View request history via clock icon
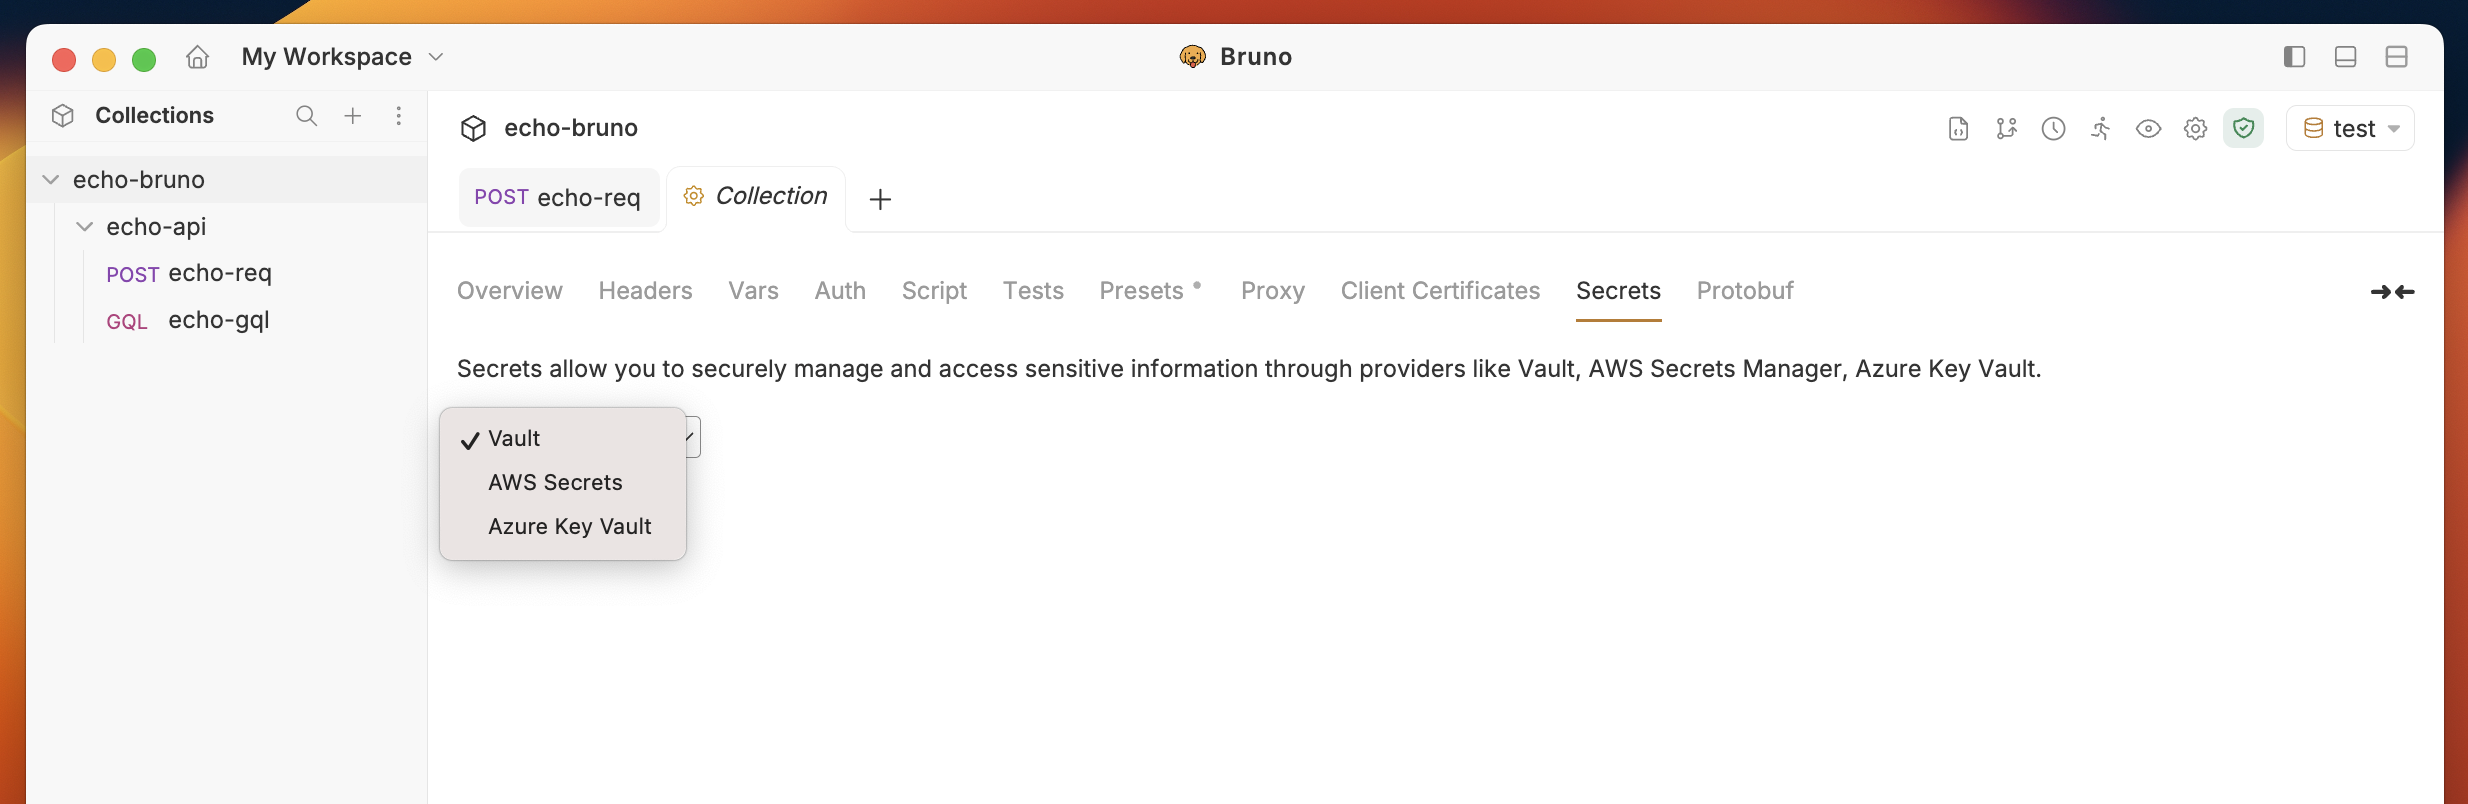 point(2054,128)
